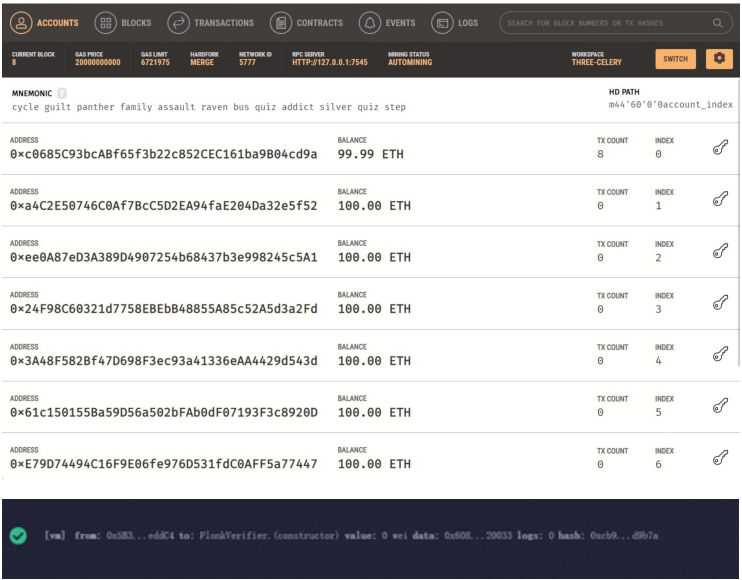Focus the block numbers or tx hashes search field
The height and width of the screenshot is (580, 742).
[605, 23]
